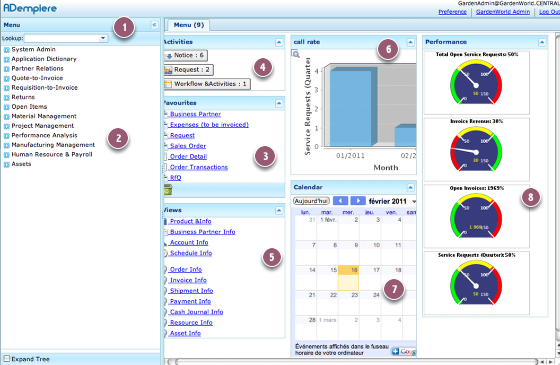Select February 16 in the calendar
The width and height of the screenshot is (560, 365).
348,278
